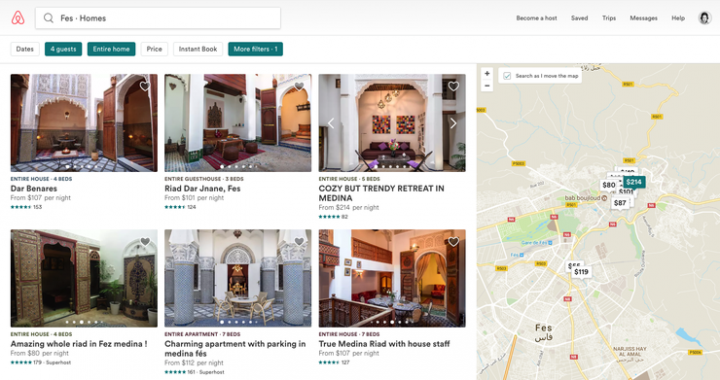Open Amazing whole riad in Fez medina
Image resolution: width=720 pixels, height=380 pixels.
coord(79,344)
